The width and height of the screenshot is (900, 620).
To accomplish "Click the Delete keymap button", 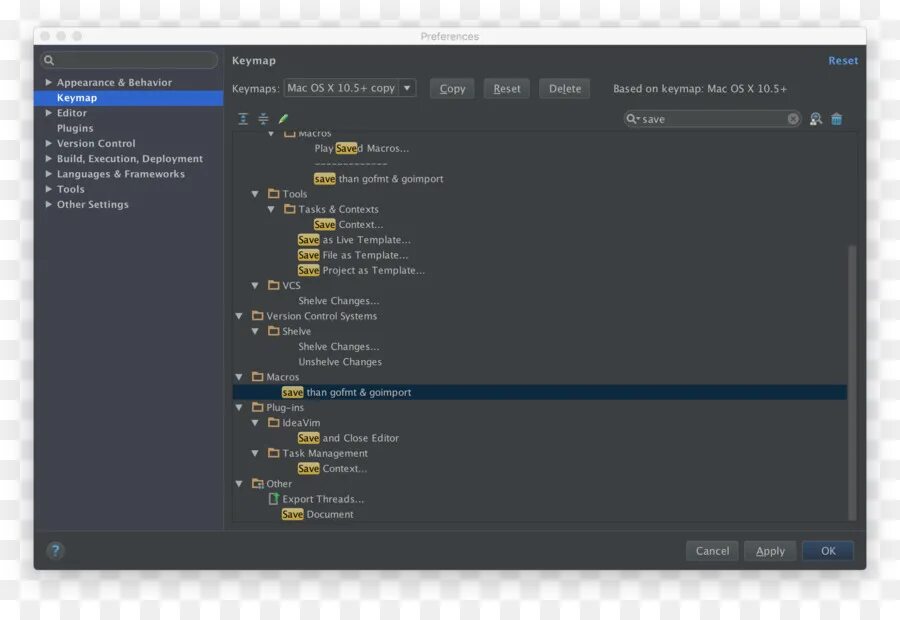I will (x=565, y=88).
